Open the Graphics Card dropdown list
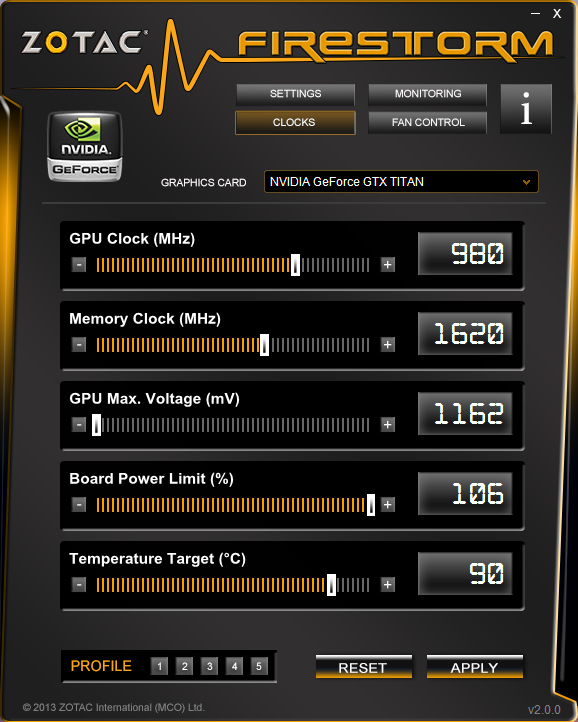Viewport: 578px width, 722px height. [x=401, y=182]
